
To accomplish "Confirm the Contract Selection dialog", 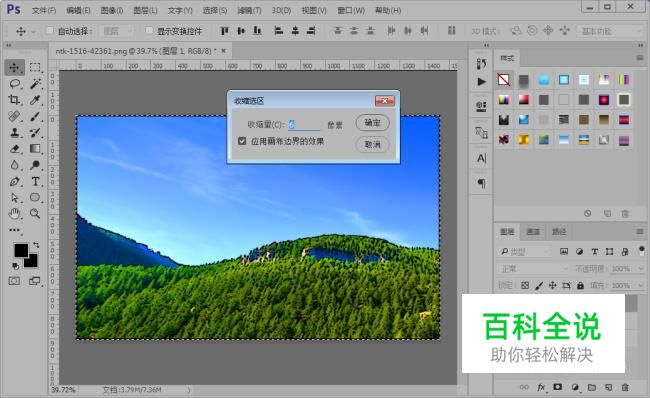I will 372,123.
